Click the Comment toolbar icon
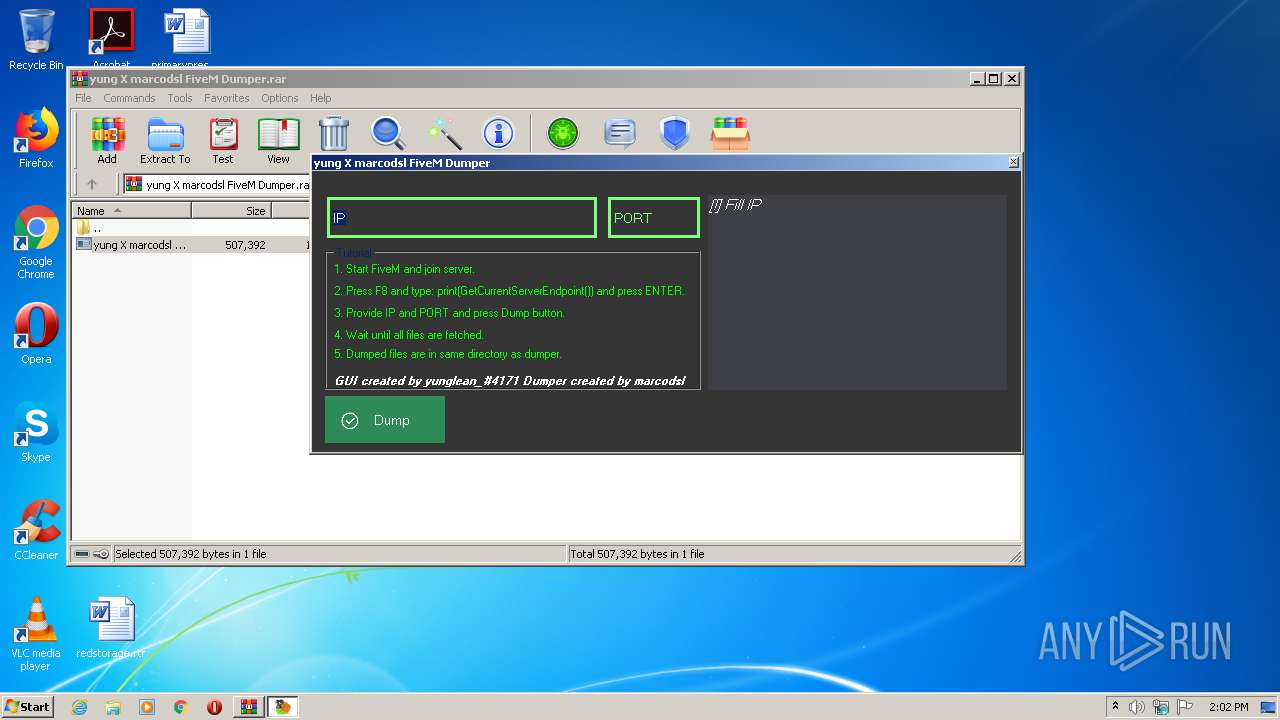 620,134
